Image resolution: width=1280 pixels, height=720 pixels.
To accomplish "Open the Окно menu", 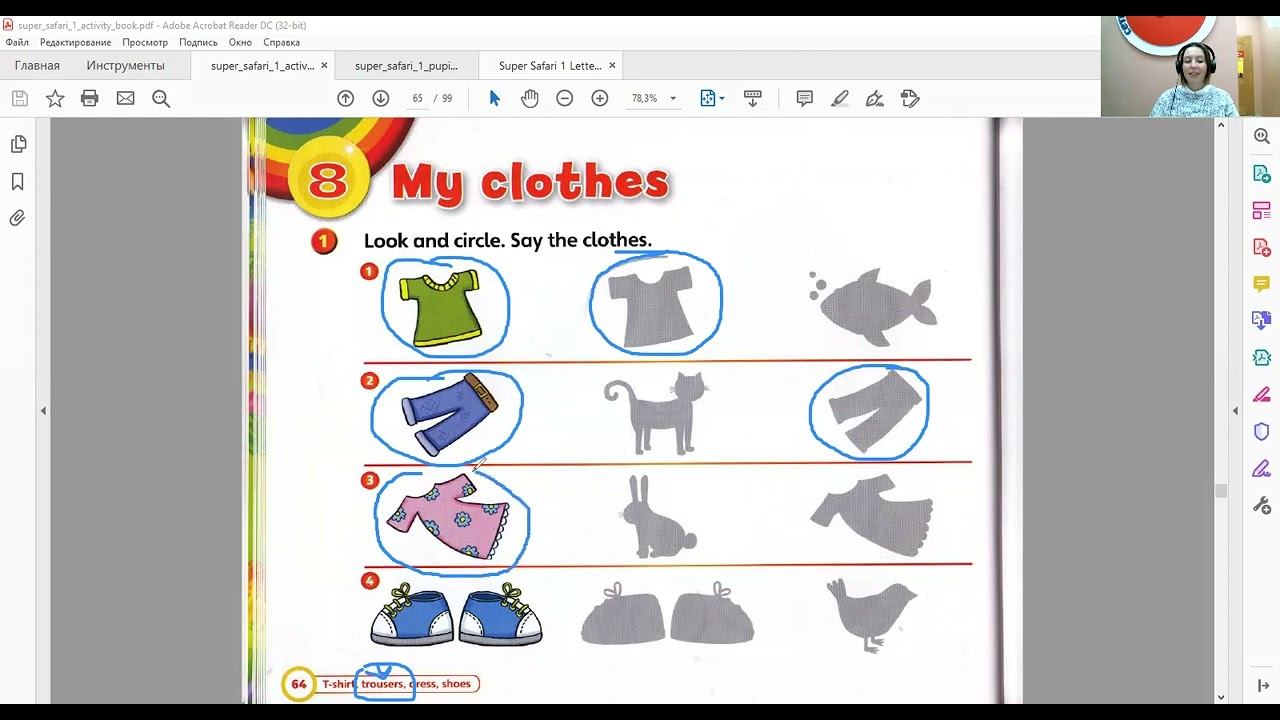I will (x=240, y=42).
